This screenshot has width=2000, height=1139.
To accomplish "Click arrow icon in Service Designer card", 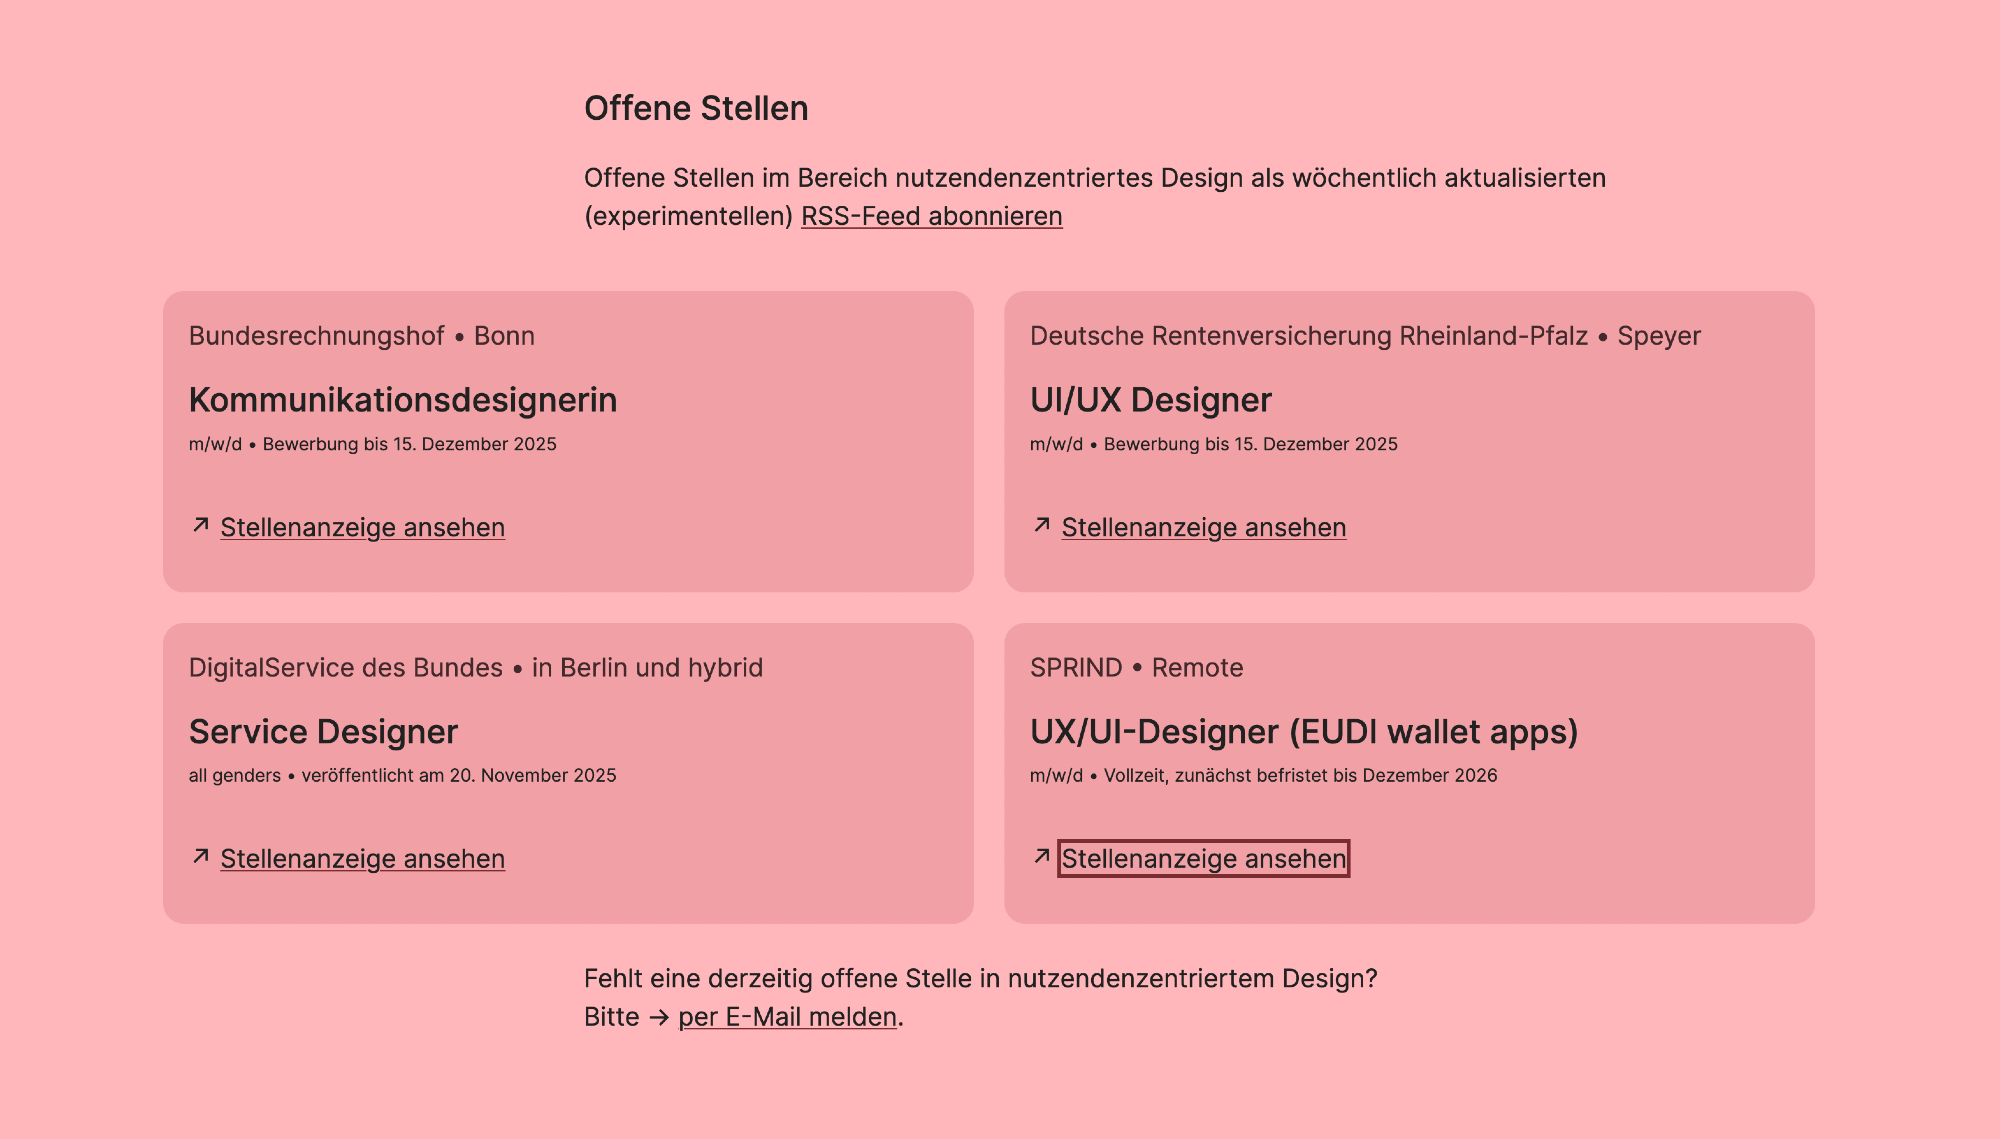I will pos(201,857).
